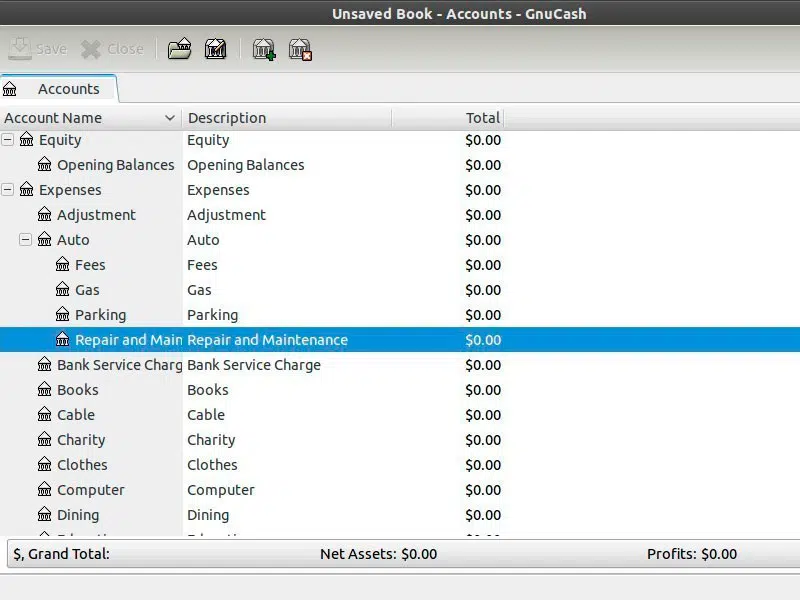Click the New Account toolbar icon
Screen dimensions: 800x600
click(264, 49)
